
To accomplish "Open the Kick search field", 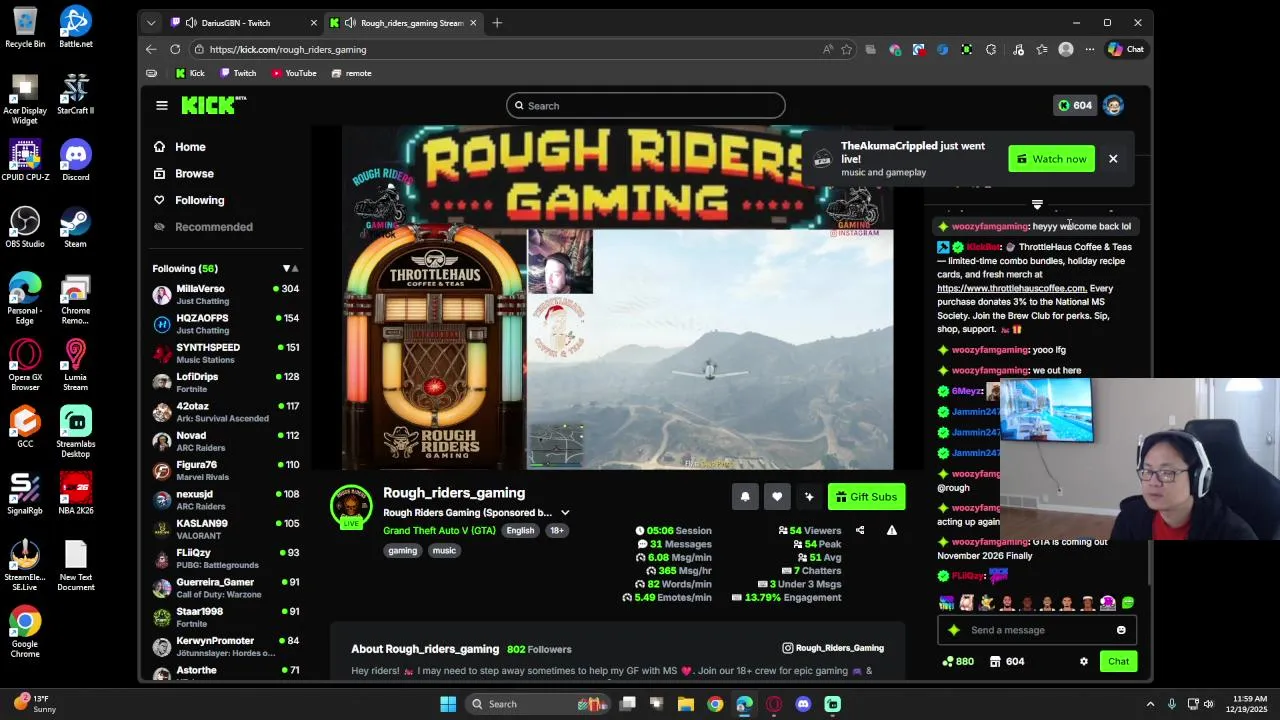I will (645, 105).
